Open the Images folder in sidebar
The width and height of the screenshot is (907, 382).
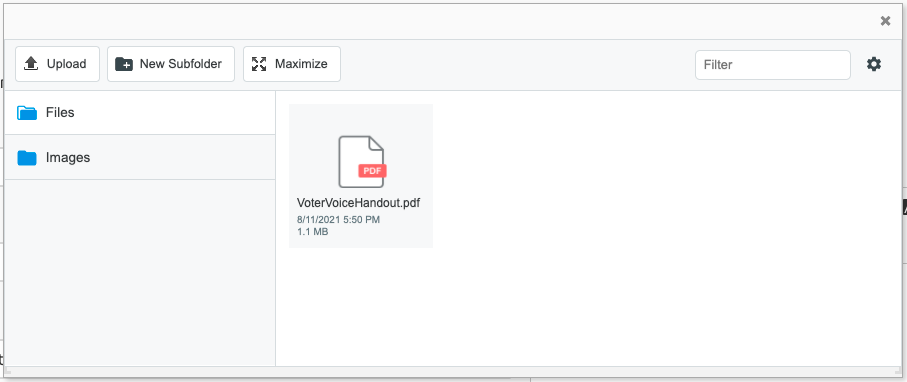coord(139,157)
